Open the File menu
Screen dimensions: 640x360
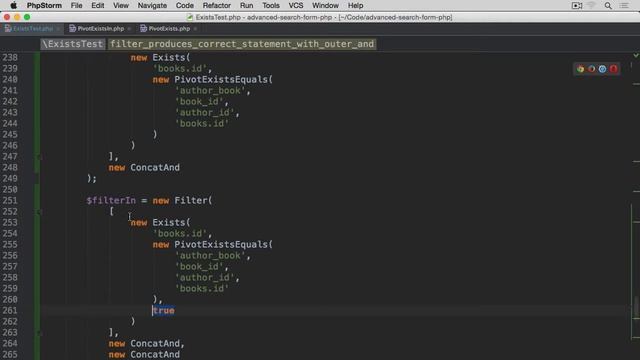click(x=76, y=6)
